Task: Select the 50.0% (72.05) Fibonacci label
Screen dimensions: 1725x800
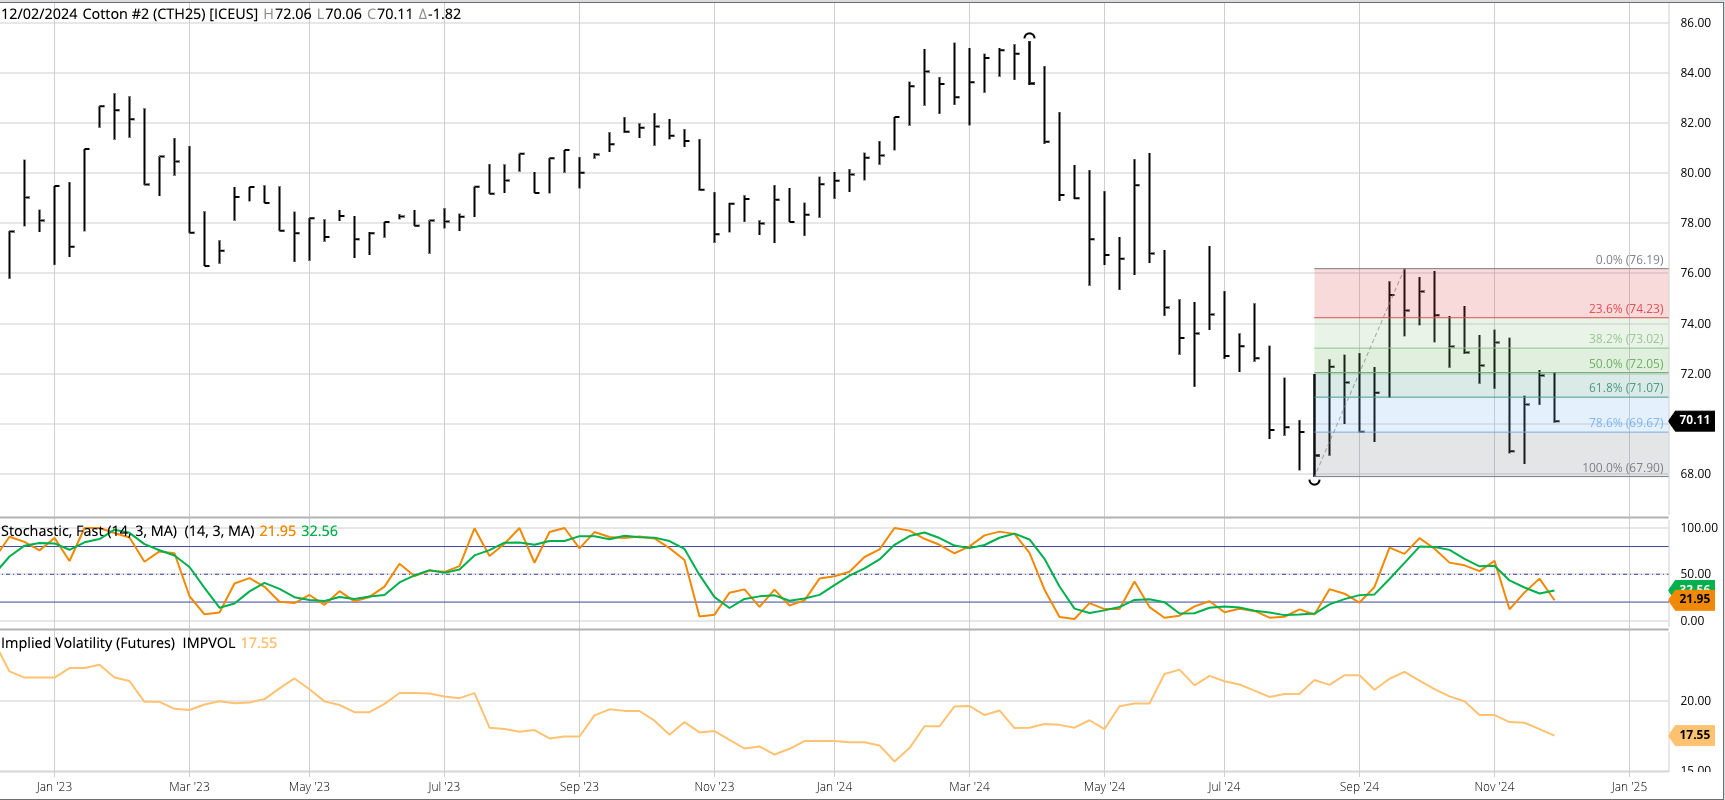Action: tap(1626, 364)
